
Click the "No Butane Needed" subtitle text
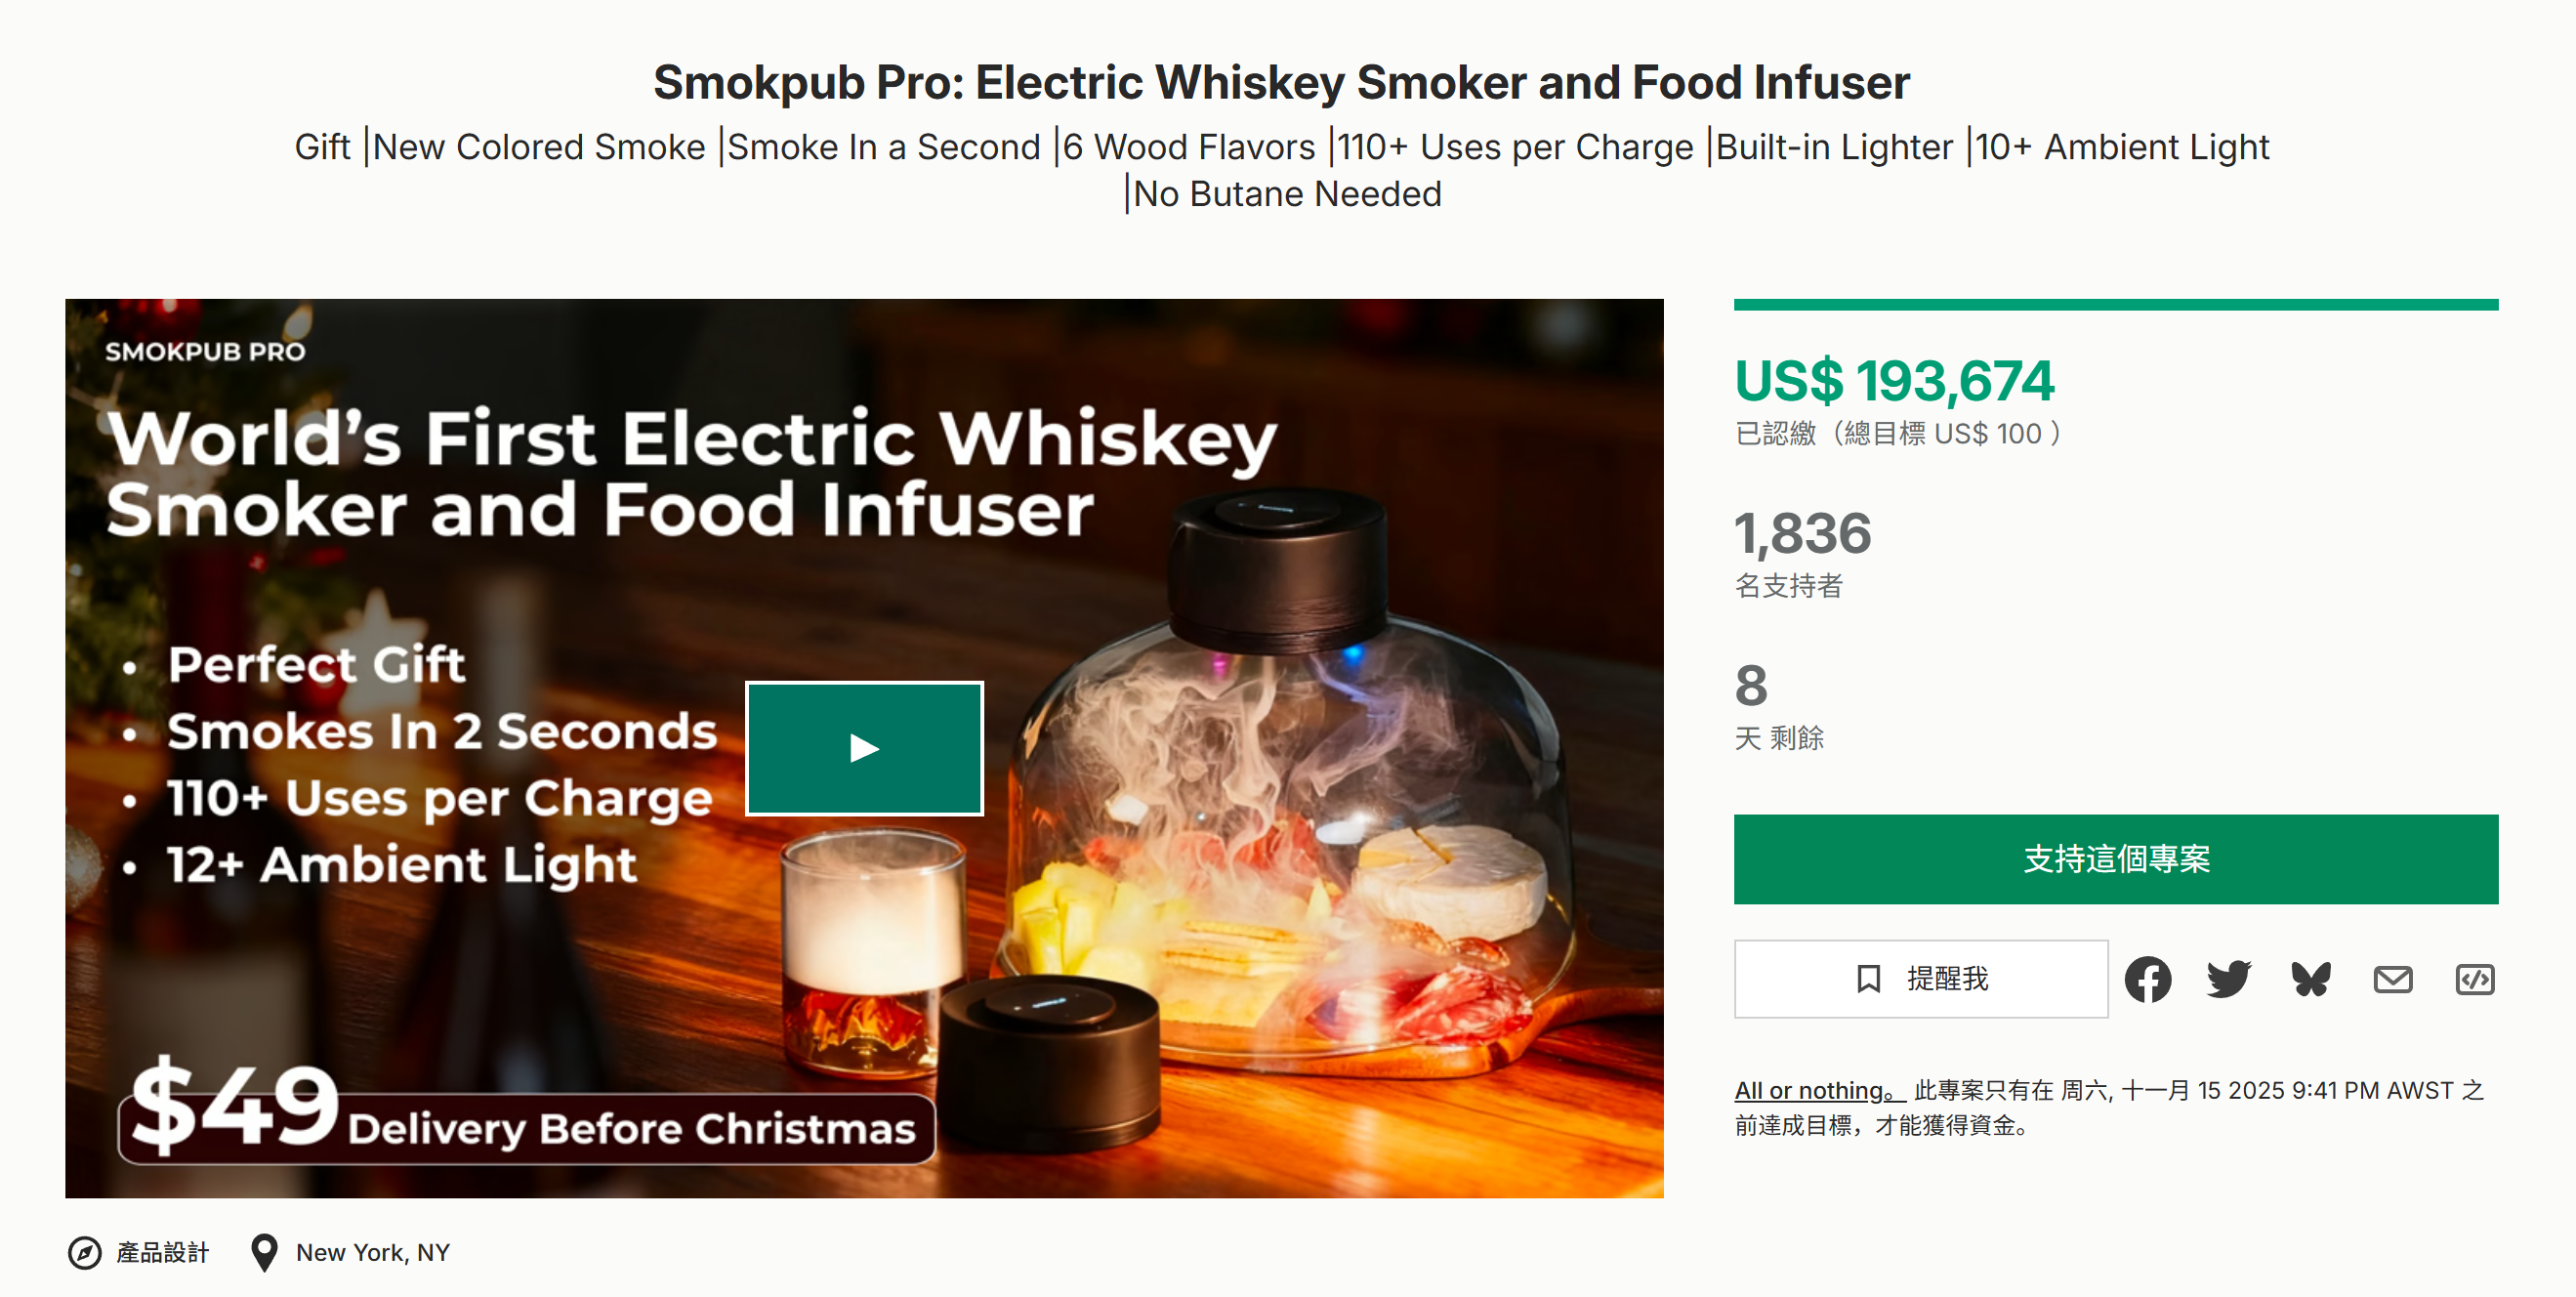pos(1287,194)
